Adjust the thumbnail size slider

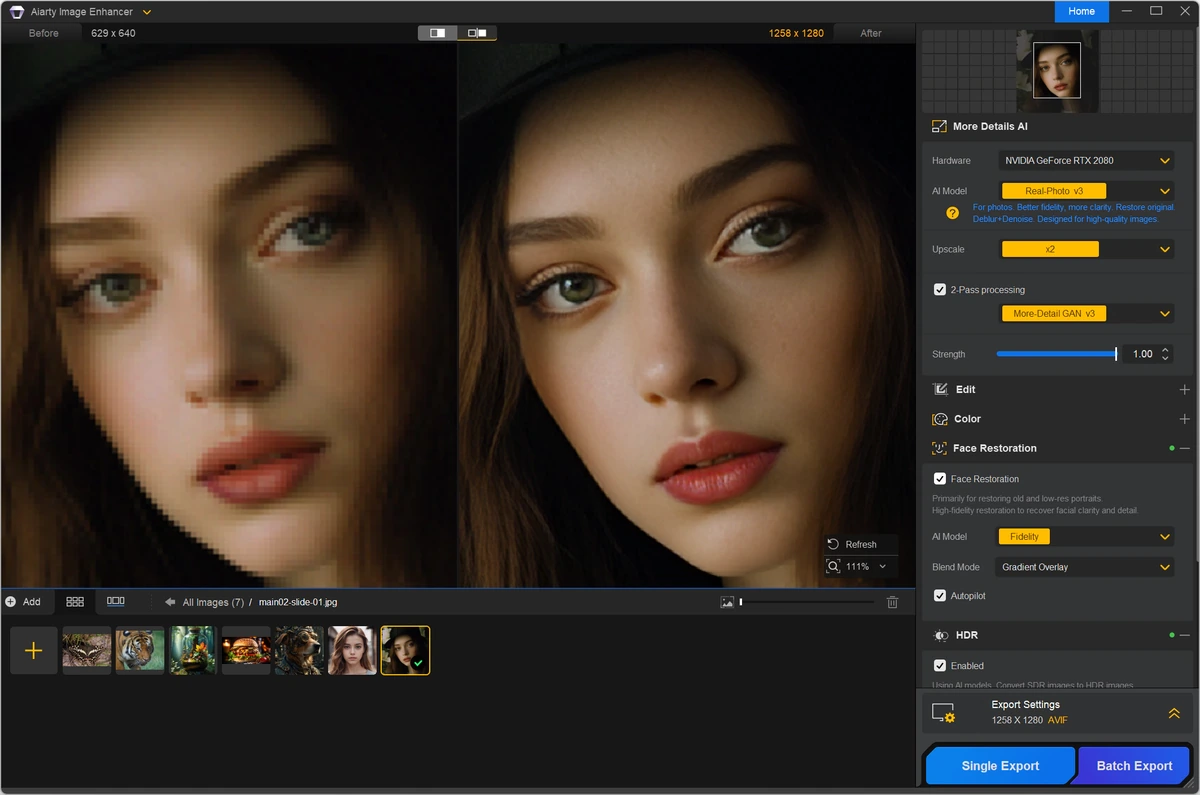pos(806,602)
